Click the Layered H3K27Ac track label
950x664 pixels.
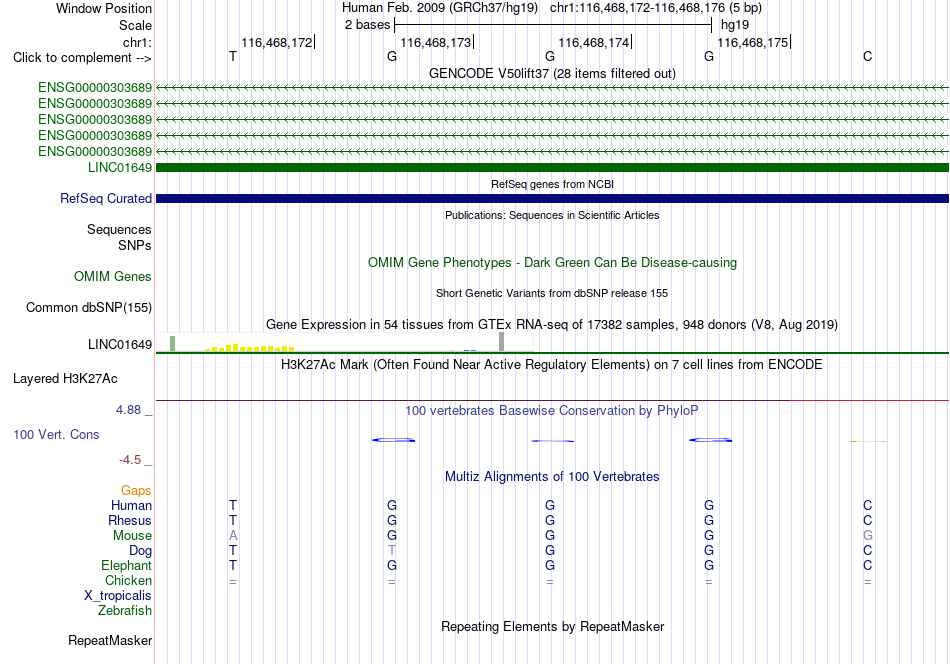(x=65, y=379)
